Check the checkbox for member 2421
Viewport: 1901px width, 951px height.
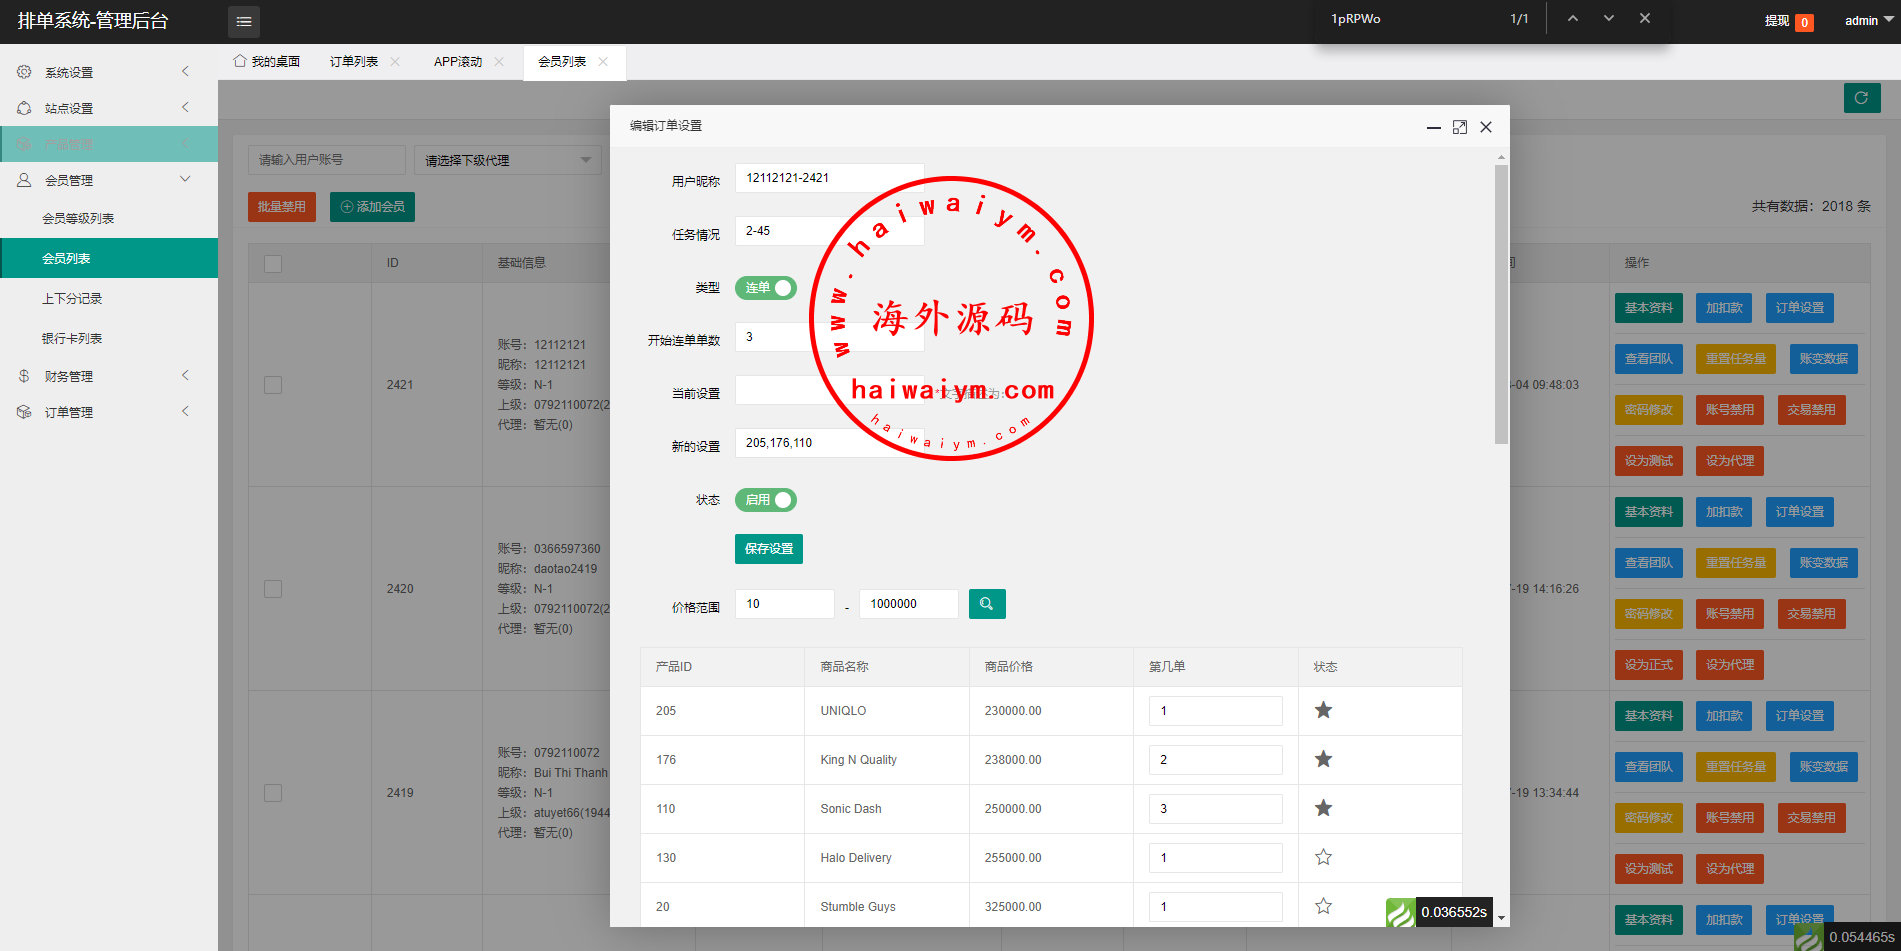[273, 385]
